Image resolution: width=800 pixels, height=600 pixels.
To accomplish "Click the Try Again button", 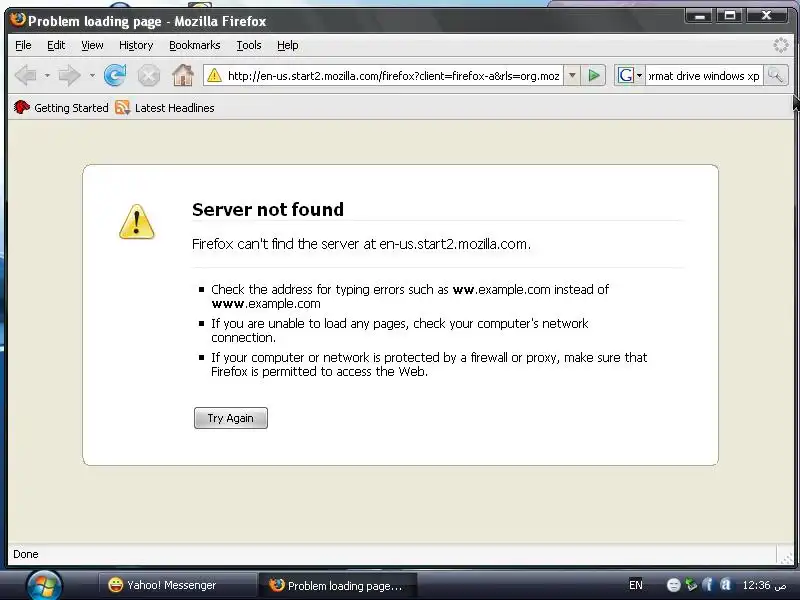I will [231, 418].
